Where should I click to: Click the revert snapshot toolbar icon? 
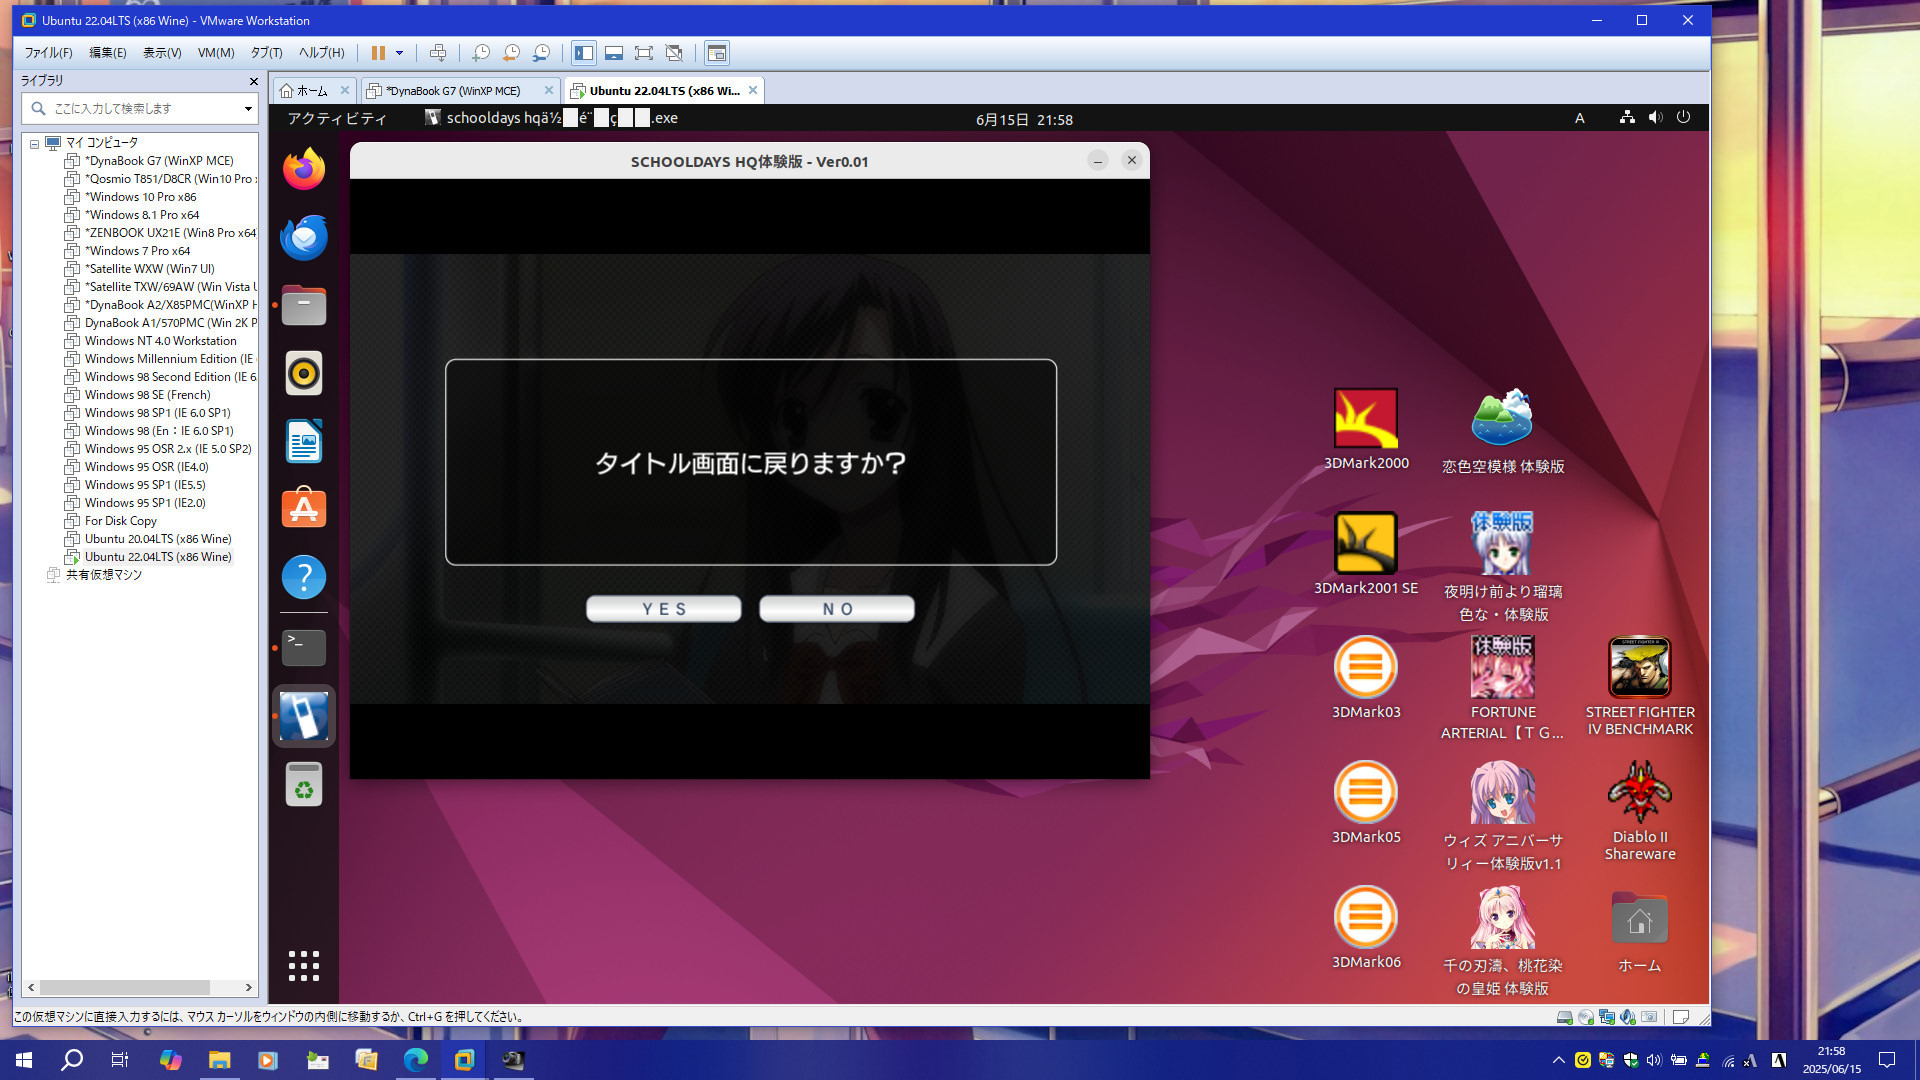pyautogui.click(x=511, y=53)
